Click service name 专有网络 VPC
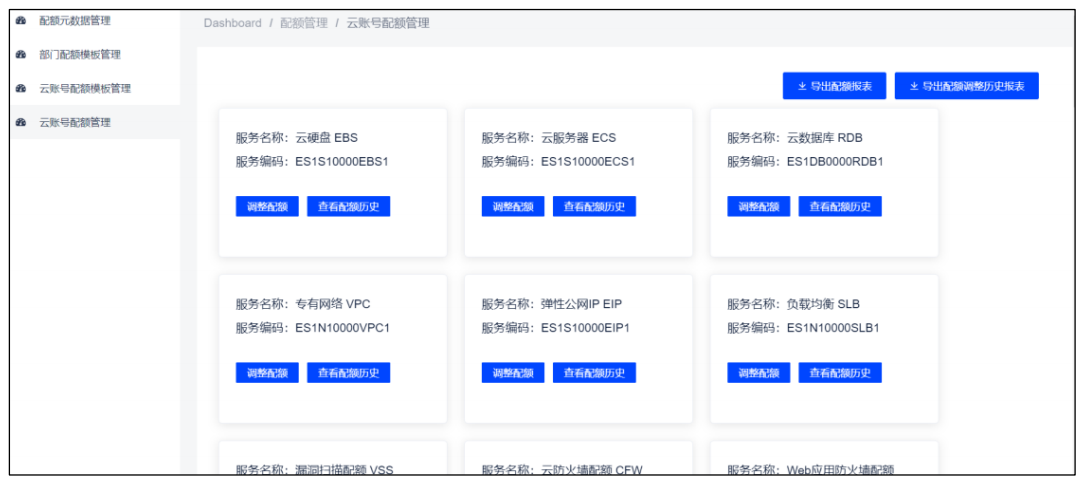Viewport: 1085px width, 482px height. click(x=334, y=304)
